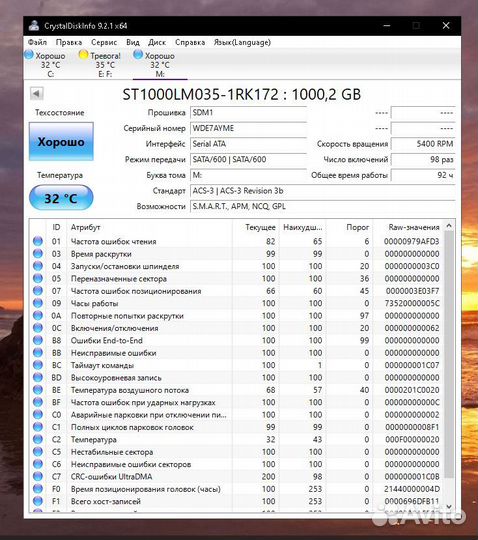
Task: Click the Raw-значения column header
Action: [x=408, y=227]
